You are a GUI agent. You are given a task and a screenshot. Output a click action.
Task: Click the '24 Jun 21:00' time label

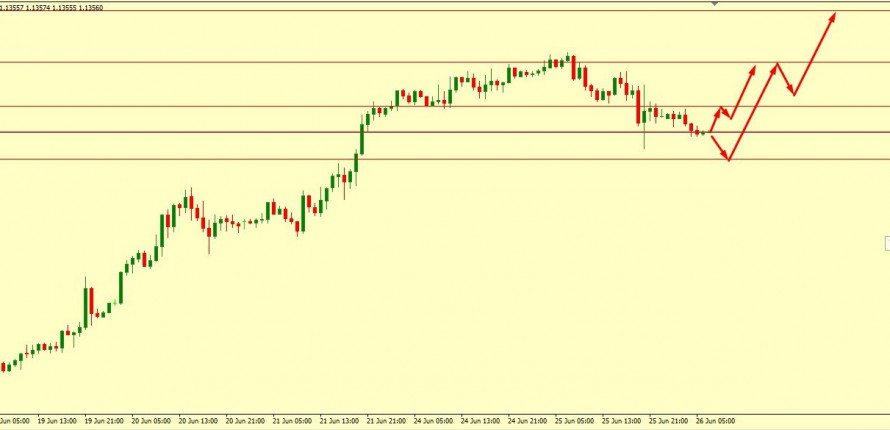pos(527,421)
